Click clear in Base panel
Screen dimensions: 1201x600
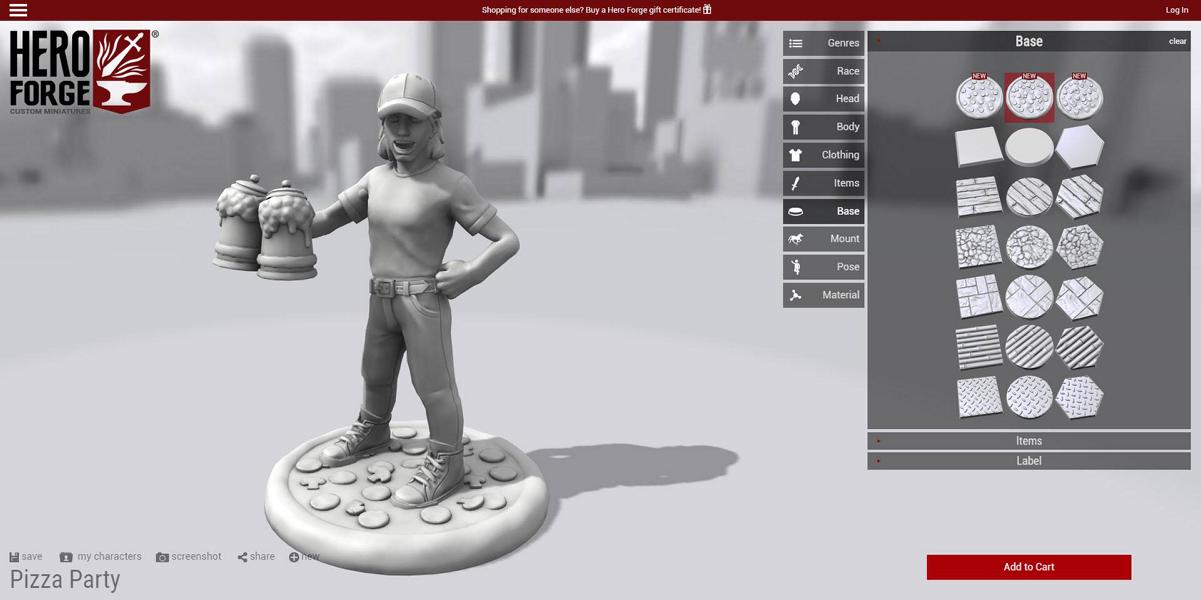(x=1177, y=41)
